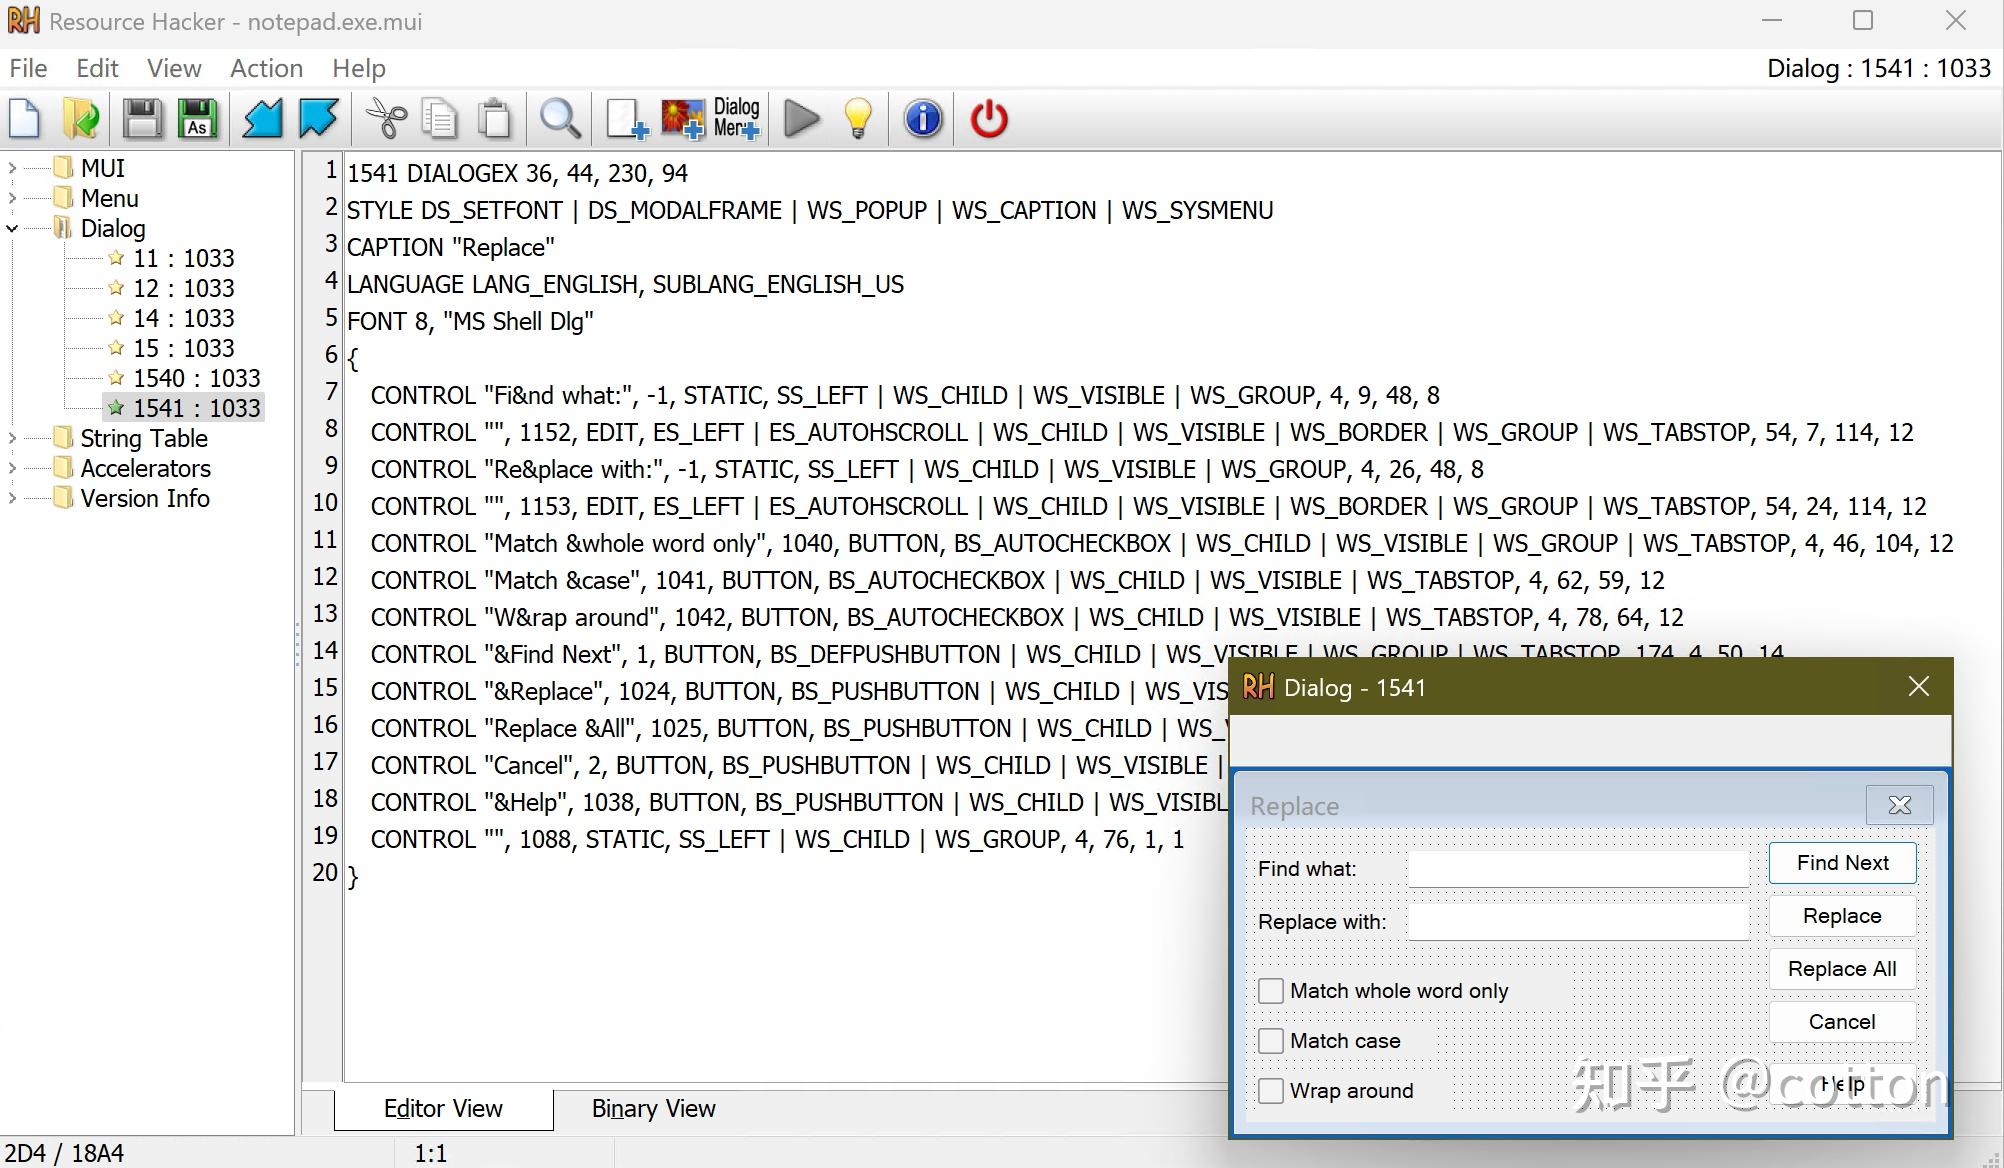Expand the Version Info tree node

pyautogui.click(x=12, y=498)
